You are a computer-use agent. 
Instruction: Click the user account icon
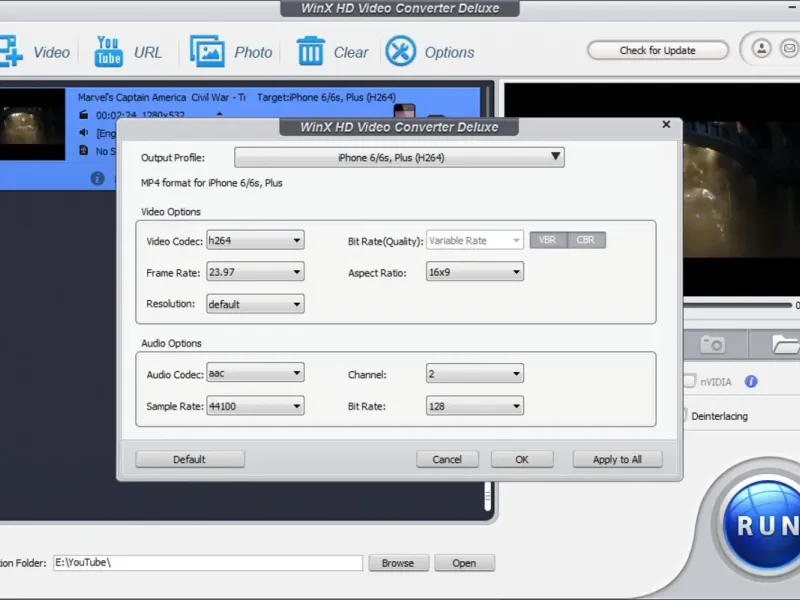click(x=761, y=49)
